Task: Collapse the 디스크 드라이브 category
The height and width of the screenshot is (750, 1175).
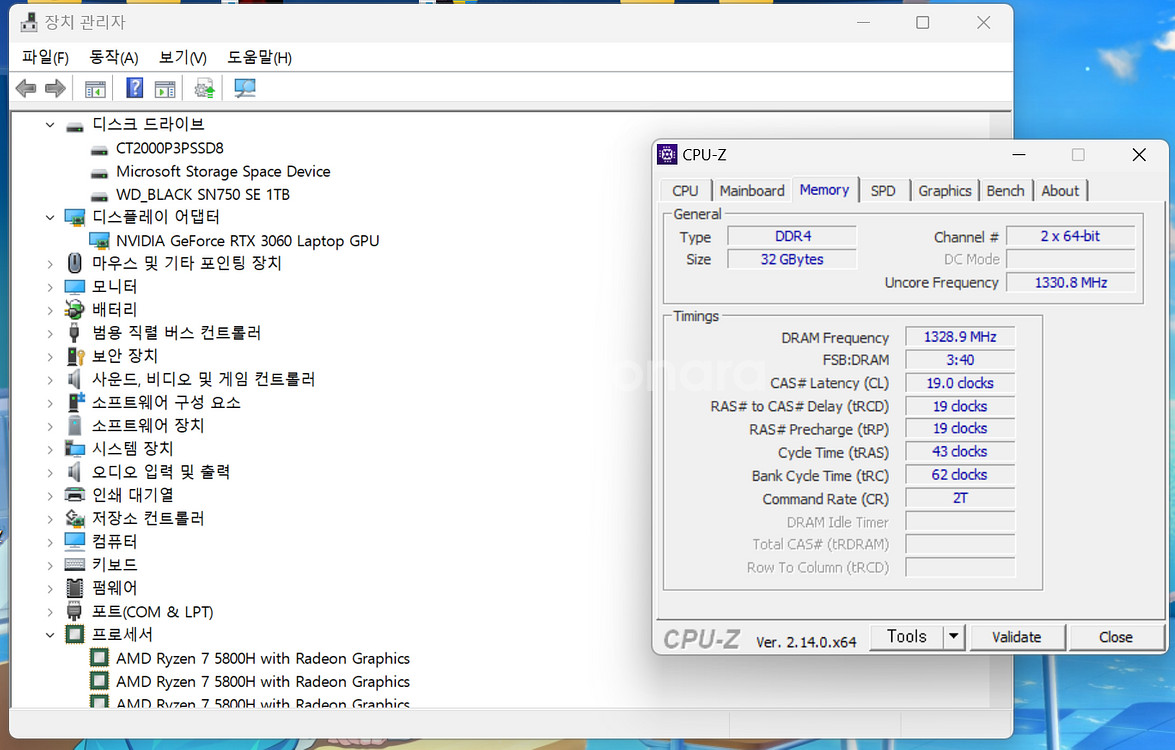Action: (x=49, y=125)
